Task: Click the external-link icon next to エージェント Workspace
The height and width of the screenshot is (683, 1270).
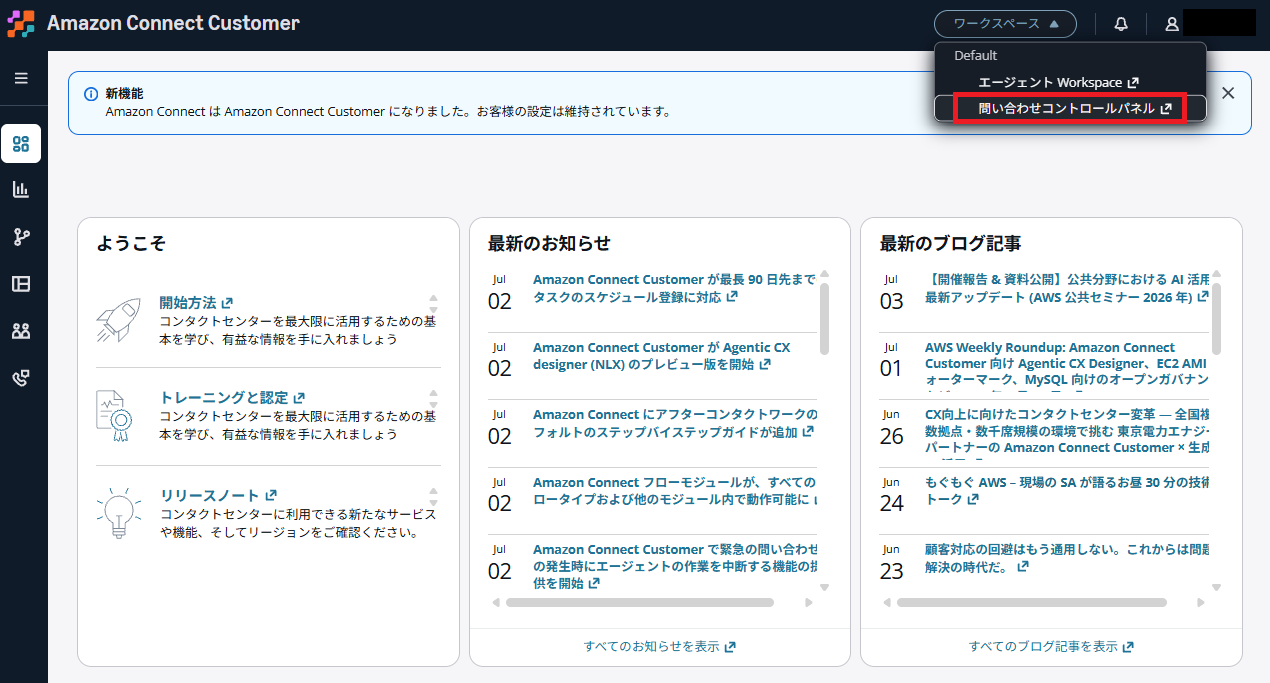Action: [x=1133, y=83]
